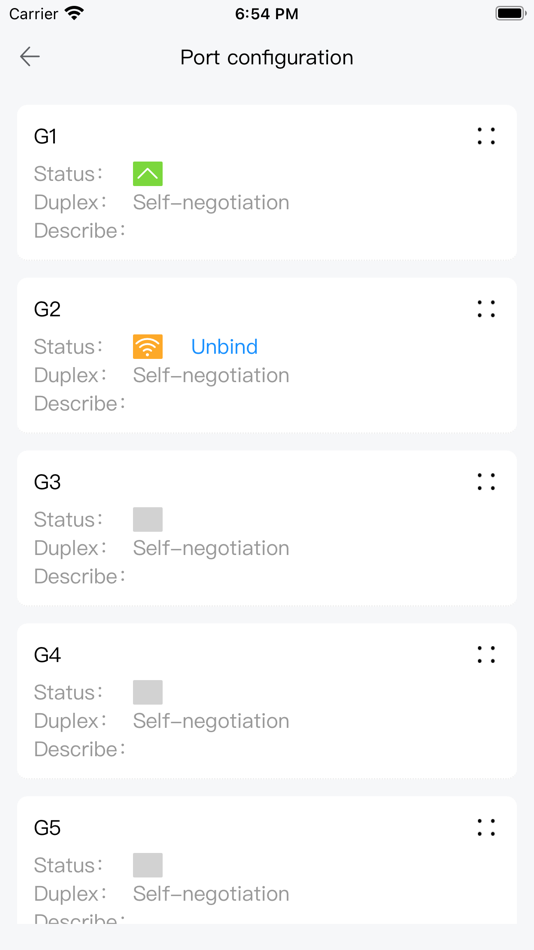
Task: Tap the gray G5 status indicator
Action: [x=148, y=865]
